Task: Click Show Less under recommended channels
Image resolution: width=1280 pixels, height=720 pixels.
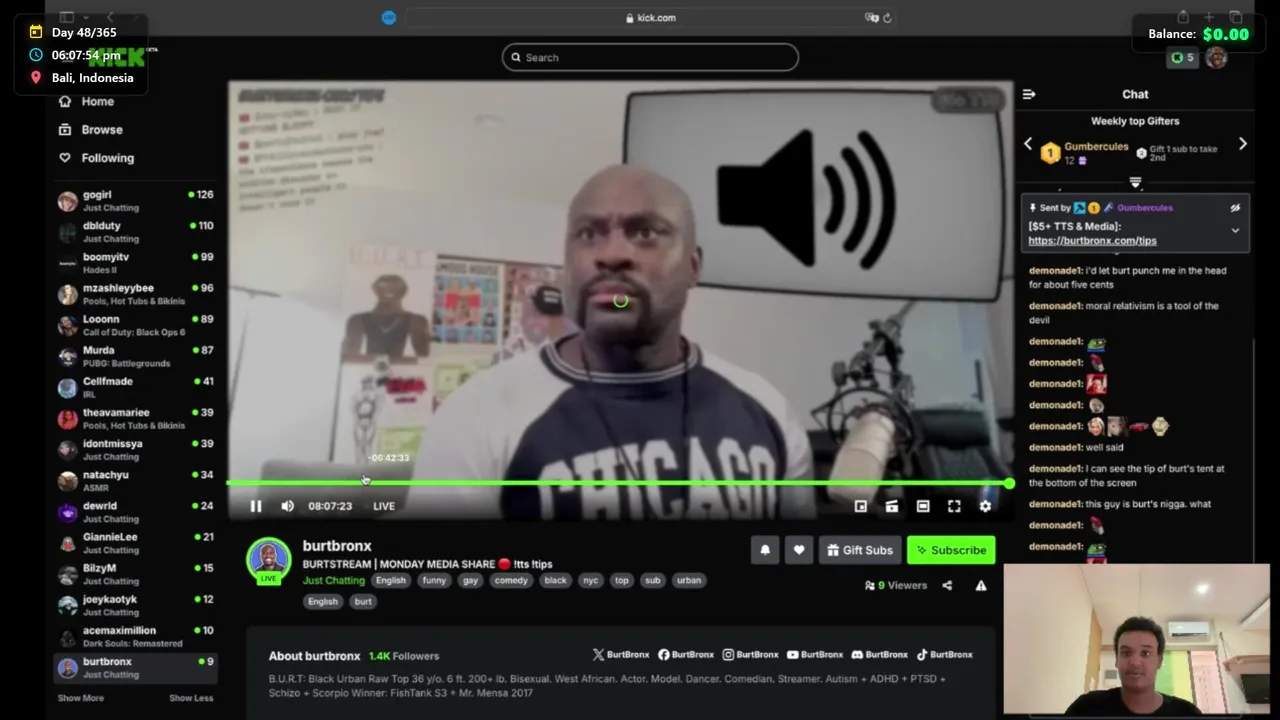Action: (191, 698)
